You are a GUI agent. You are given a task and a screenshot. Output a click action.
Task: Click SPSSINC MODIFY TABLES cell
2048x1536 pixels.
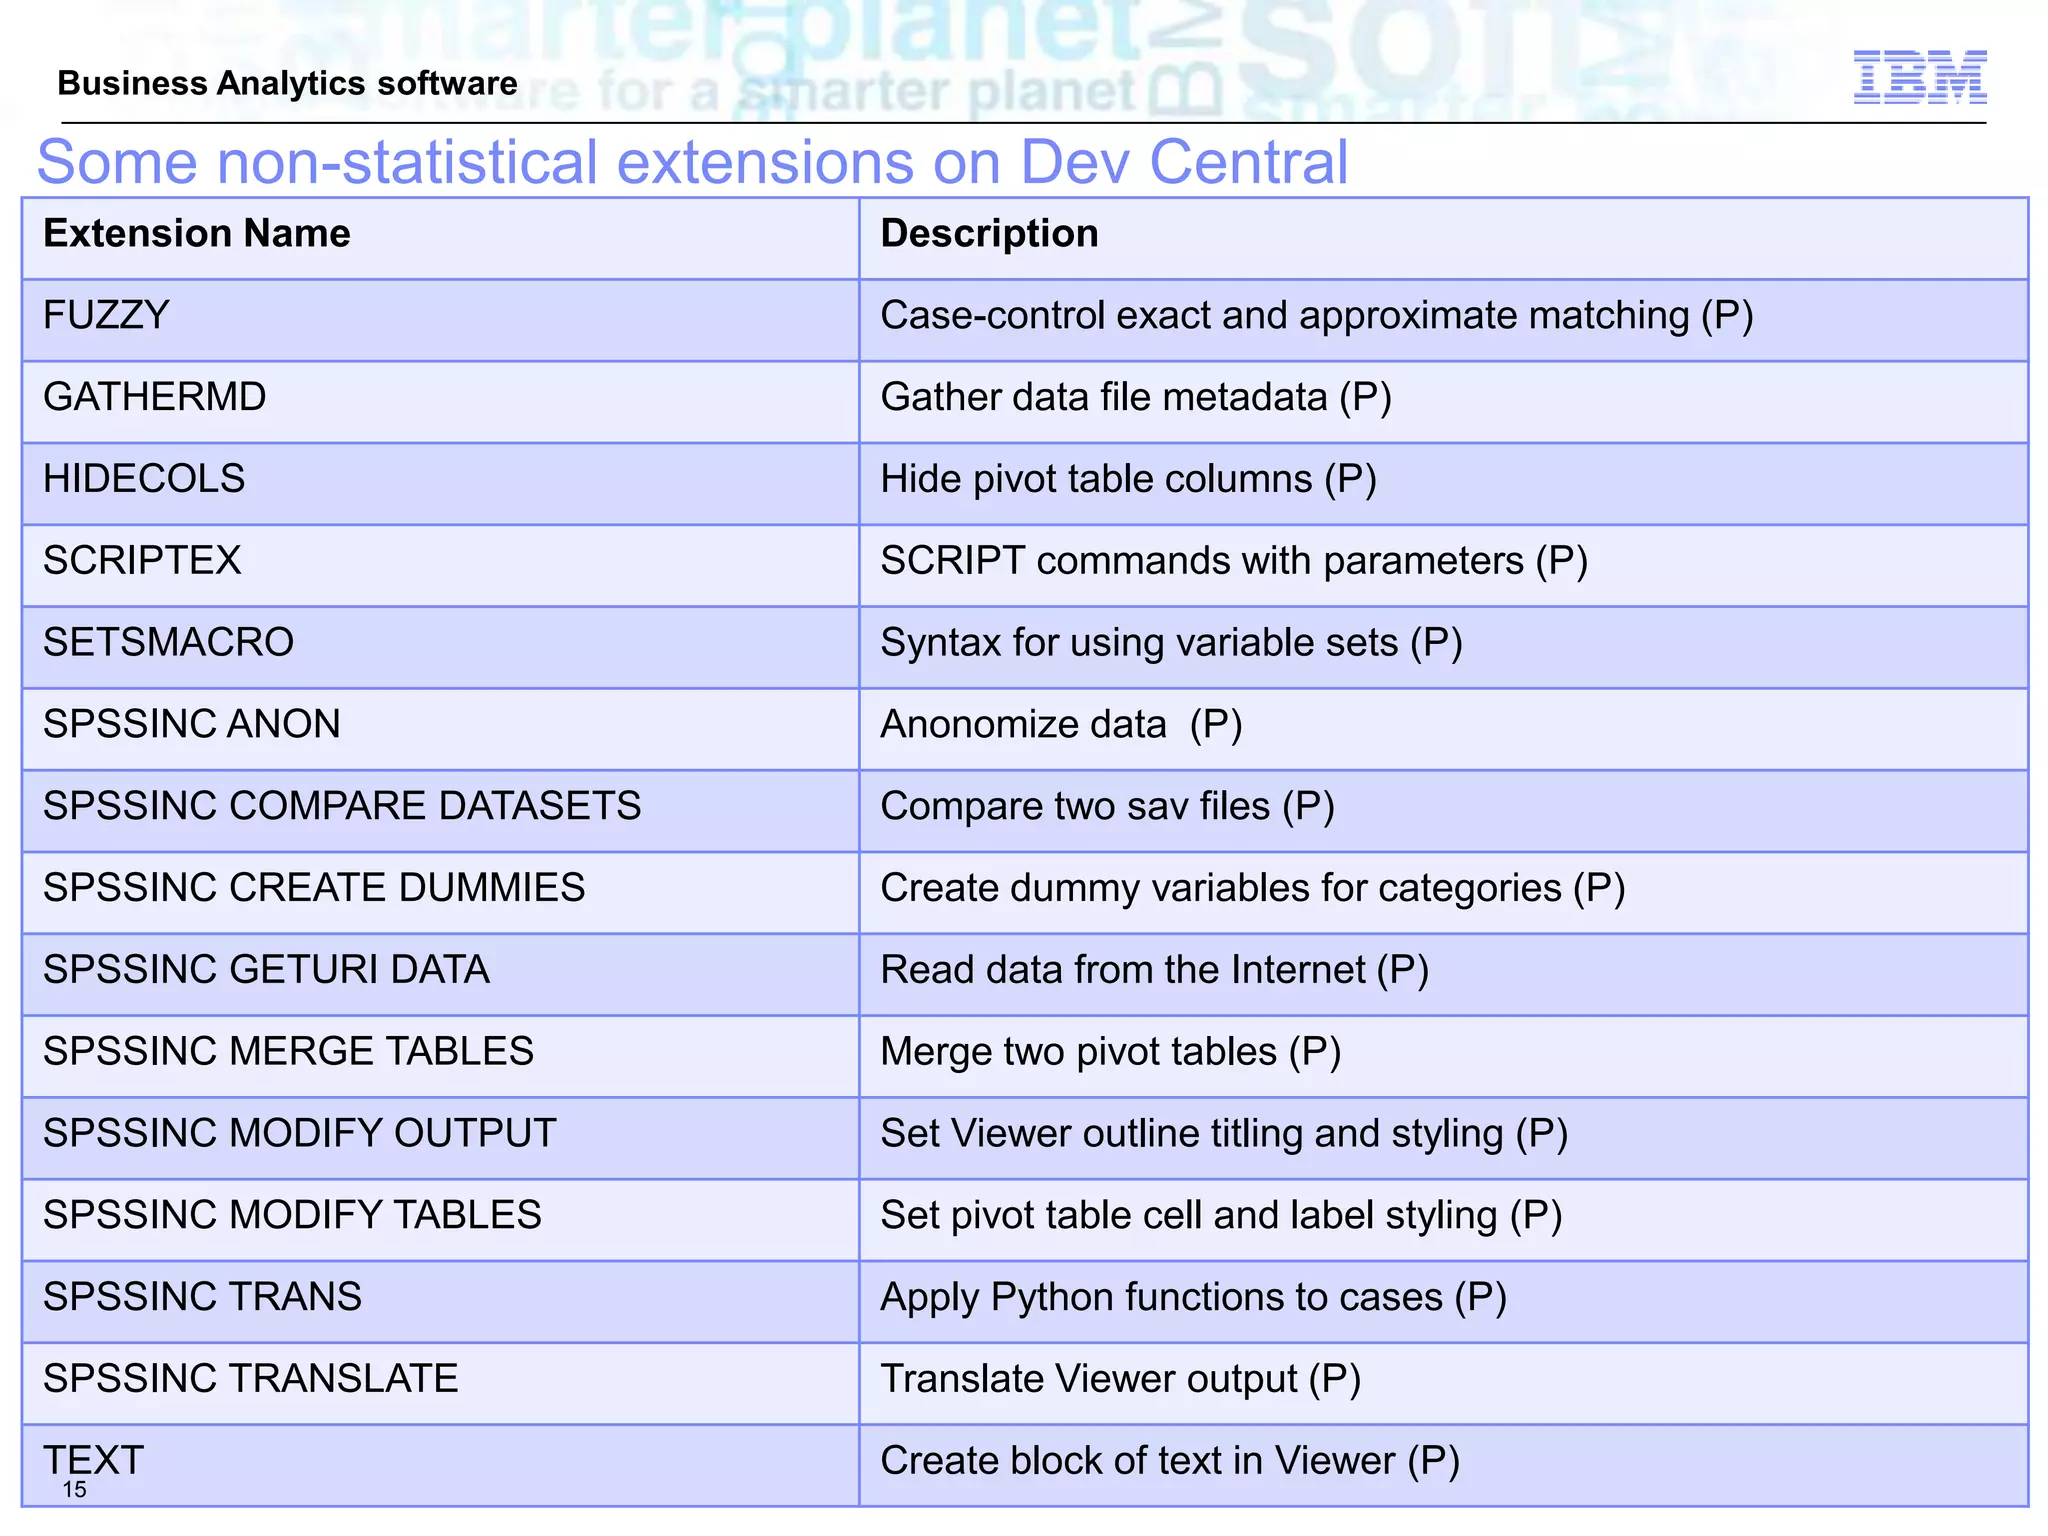point(441,1220)
